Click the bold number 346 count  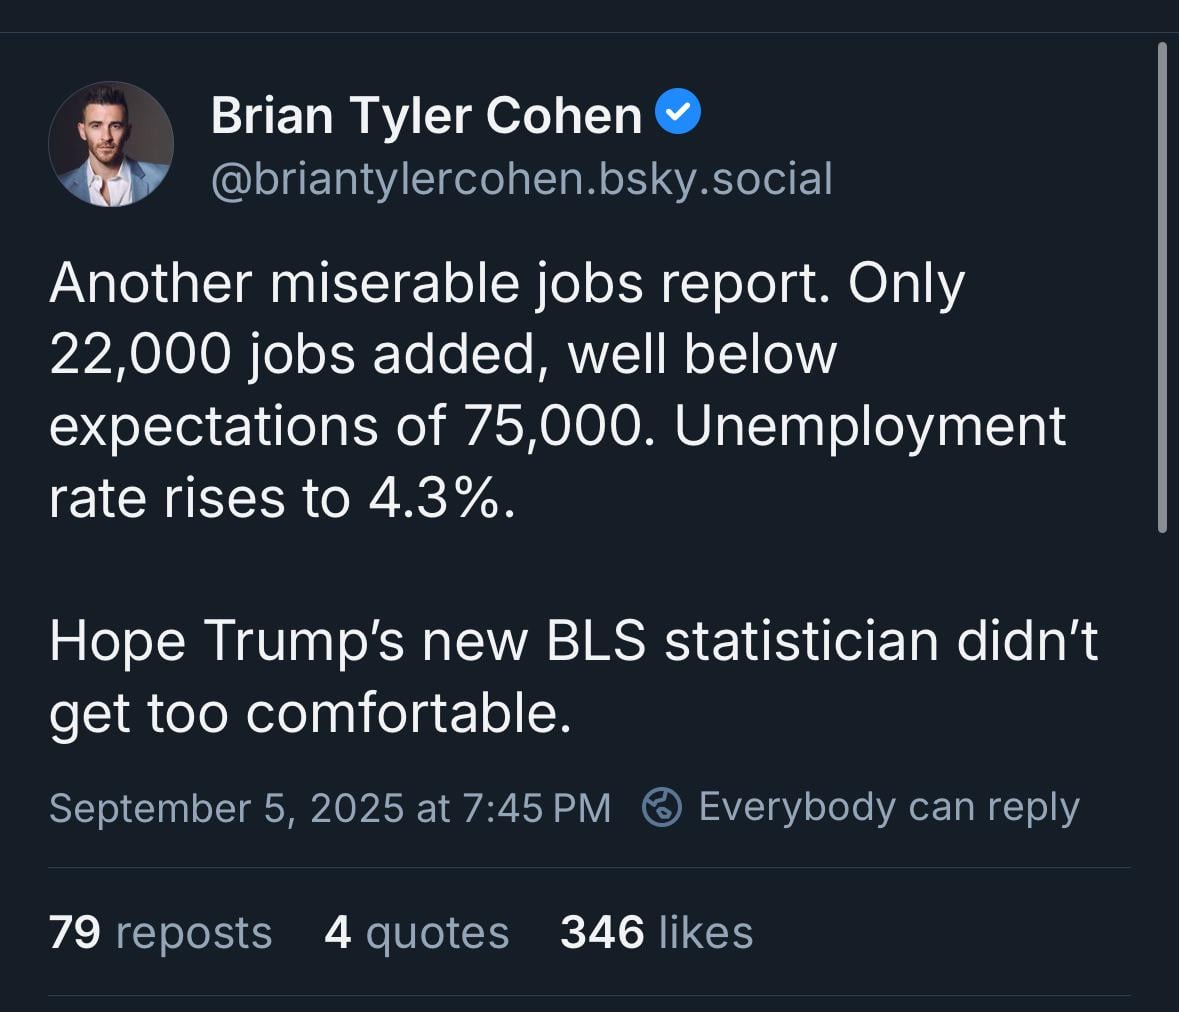[x=602, y=932]
